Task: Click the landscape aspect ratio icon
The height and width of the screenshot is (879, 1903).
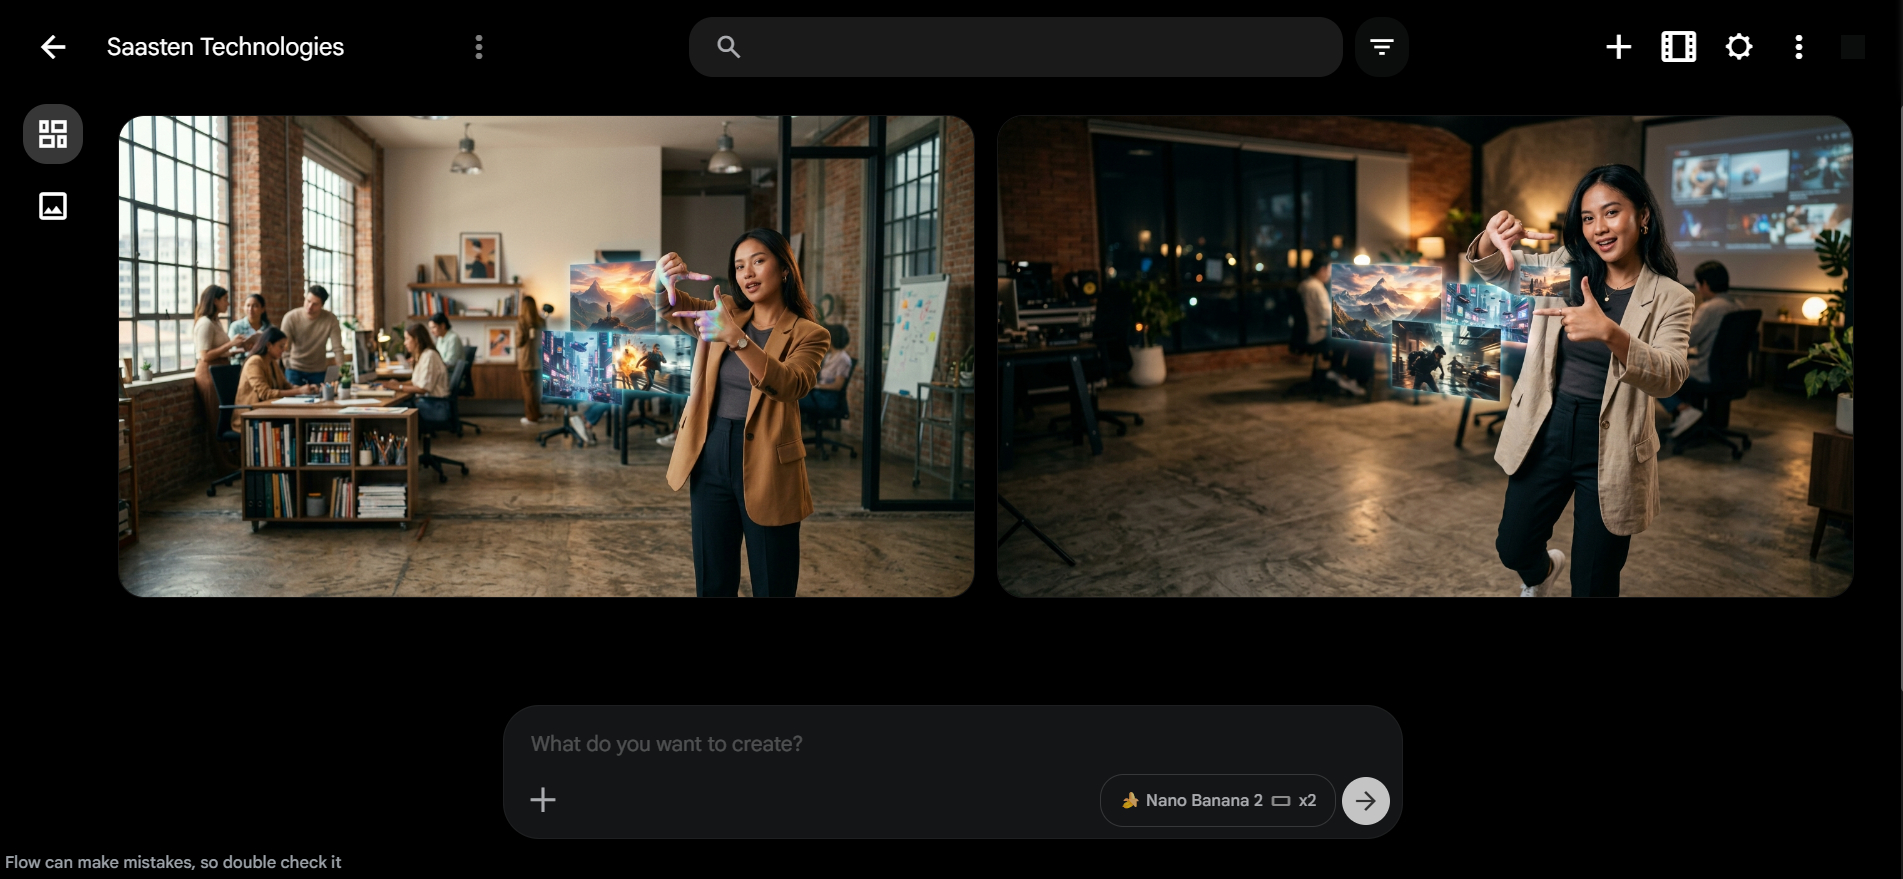Action: (x=1281, y=801)
